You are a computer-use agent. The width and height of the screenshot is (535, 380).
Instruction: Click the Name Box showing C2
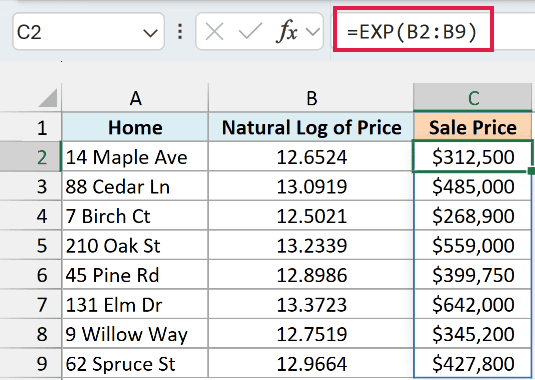(88, 32)
